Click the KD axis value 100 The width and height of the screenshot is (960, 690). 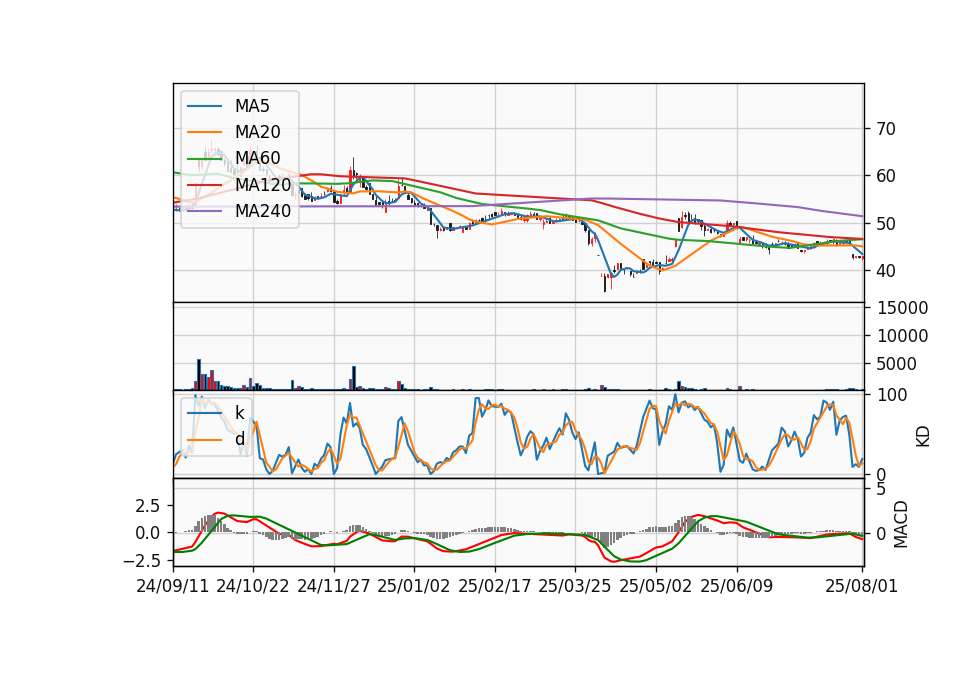[892, 396]
